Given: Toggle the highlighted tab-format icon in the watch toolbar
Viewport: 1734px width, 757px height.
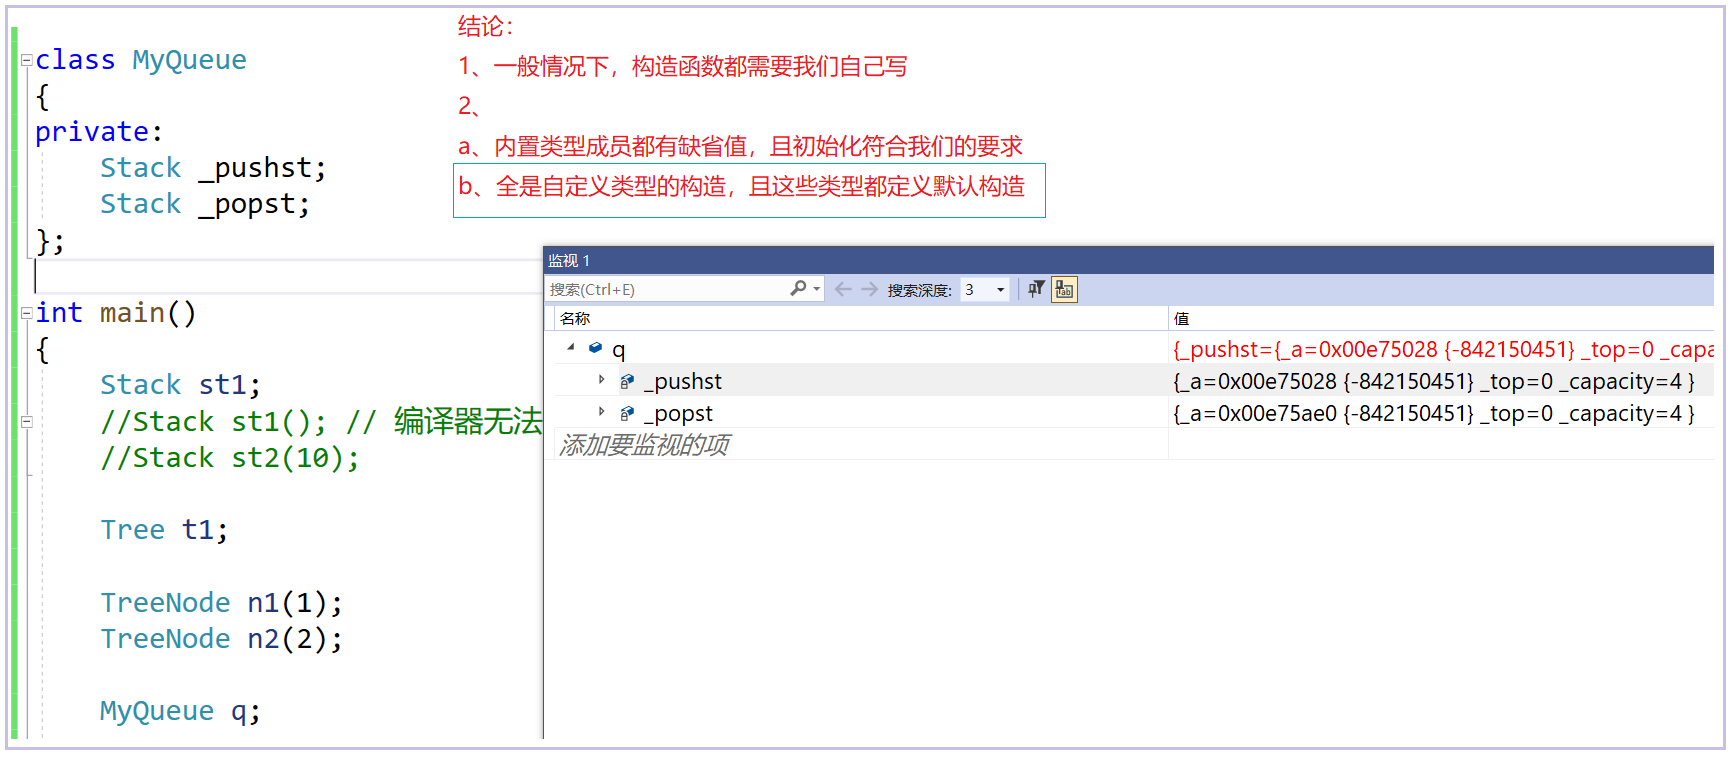Looking at the screenshot, I should pos(1064,289).
